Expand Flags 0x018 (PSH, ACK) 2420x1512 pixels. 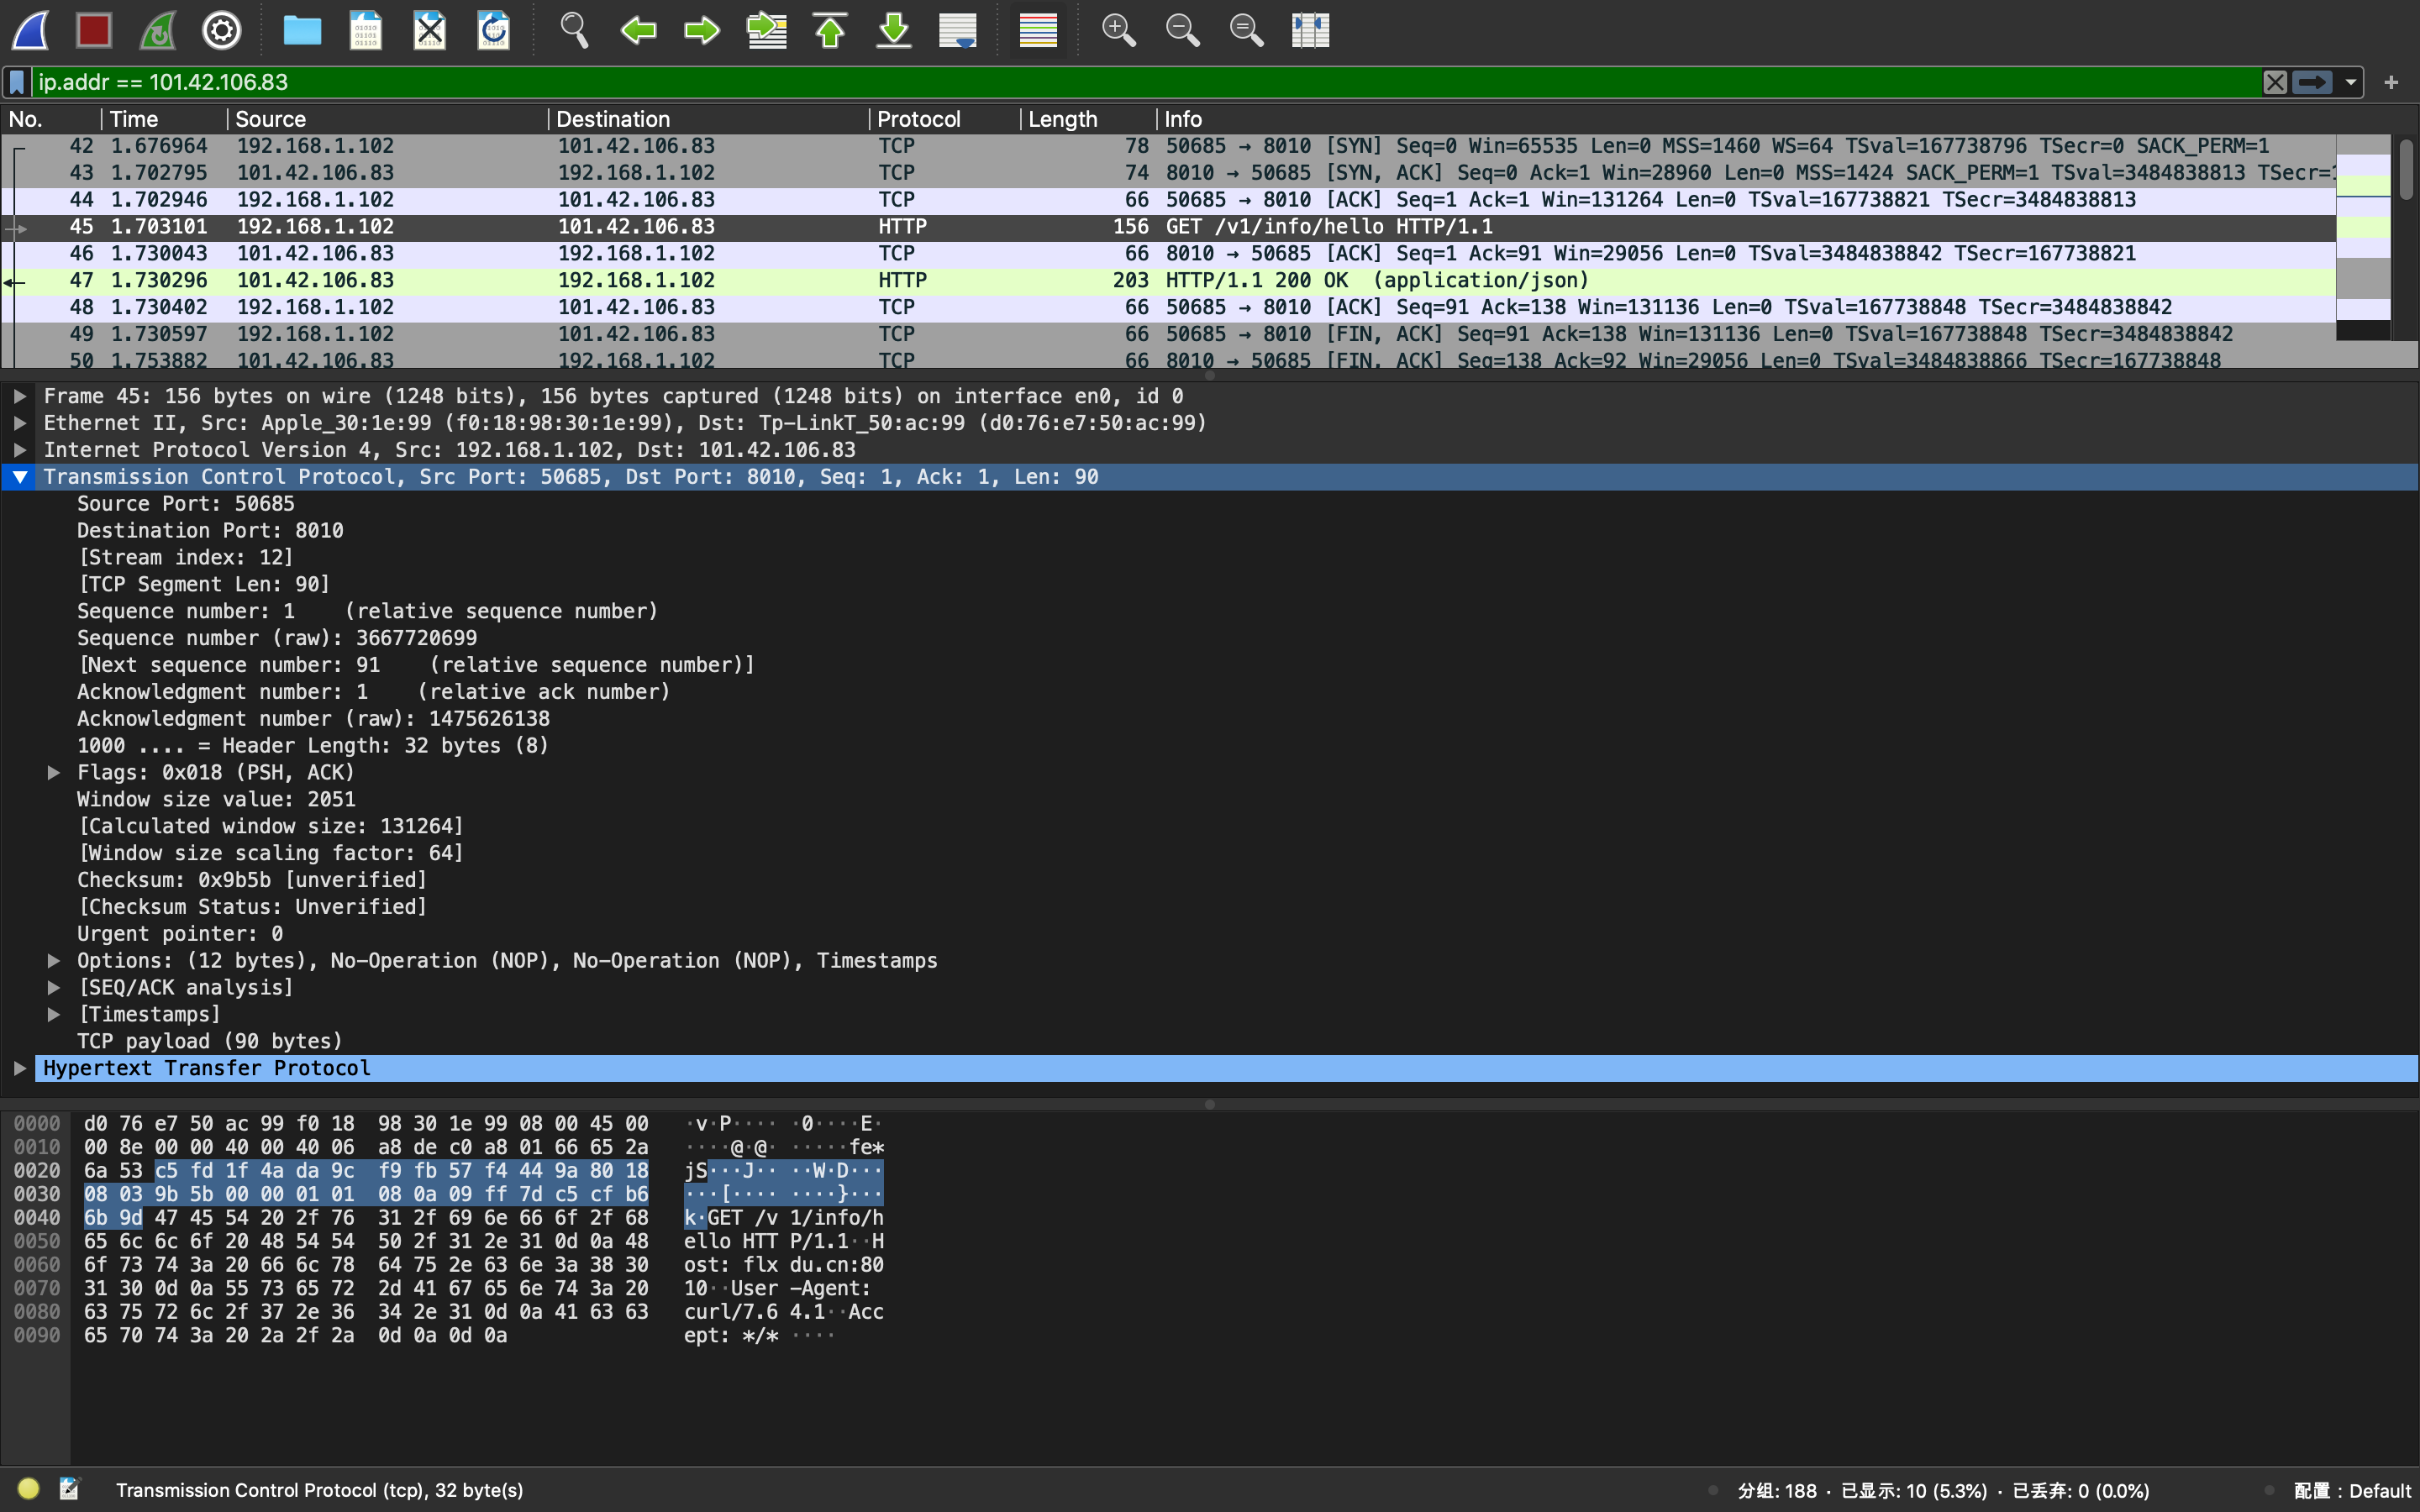click(54, 773)
